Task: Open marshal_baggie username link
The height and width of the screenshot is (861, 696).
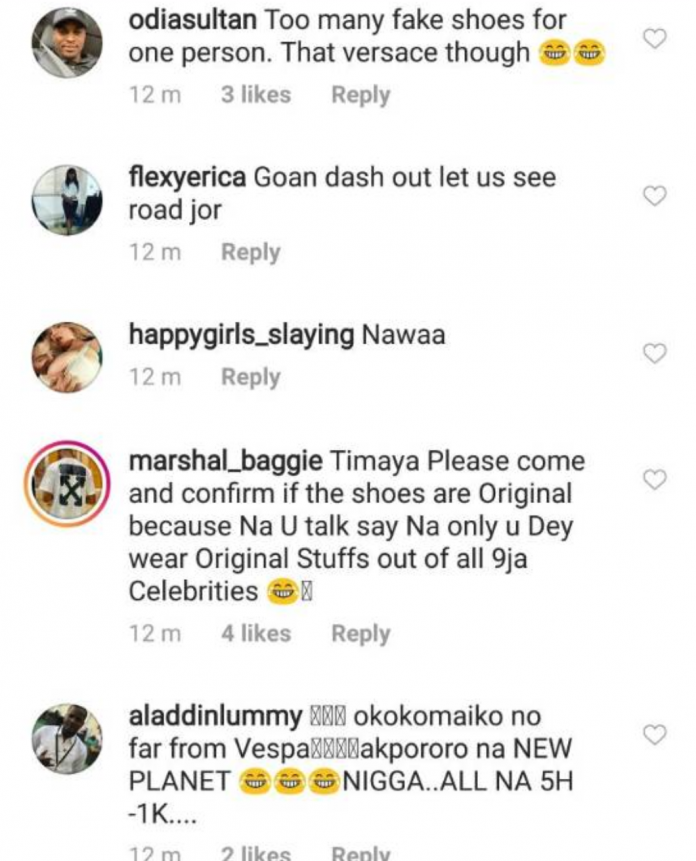Action: click(x=225, y=462)
